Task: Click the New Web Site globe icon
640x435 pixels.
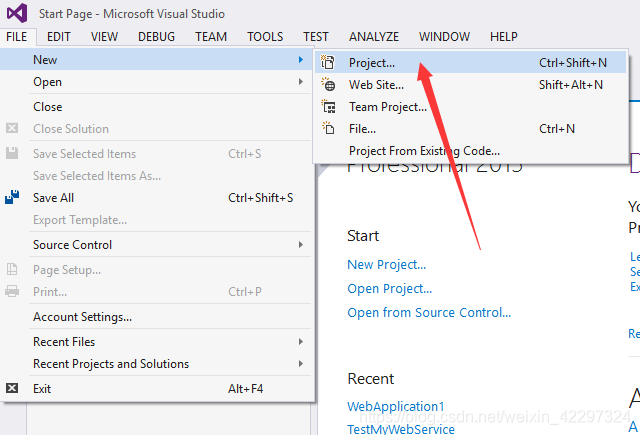Action: click(328, 84)
